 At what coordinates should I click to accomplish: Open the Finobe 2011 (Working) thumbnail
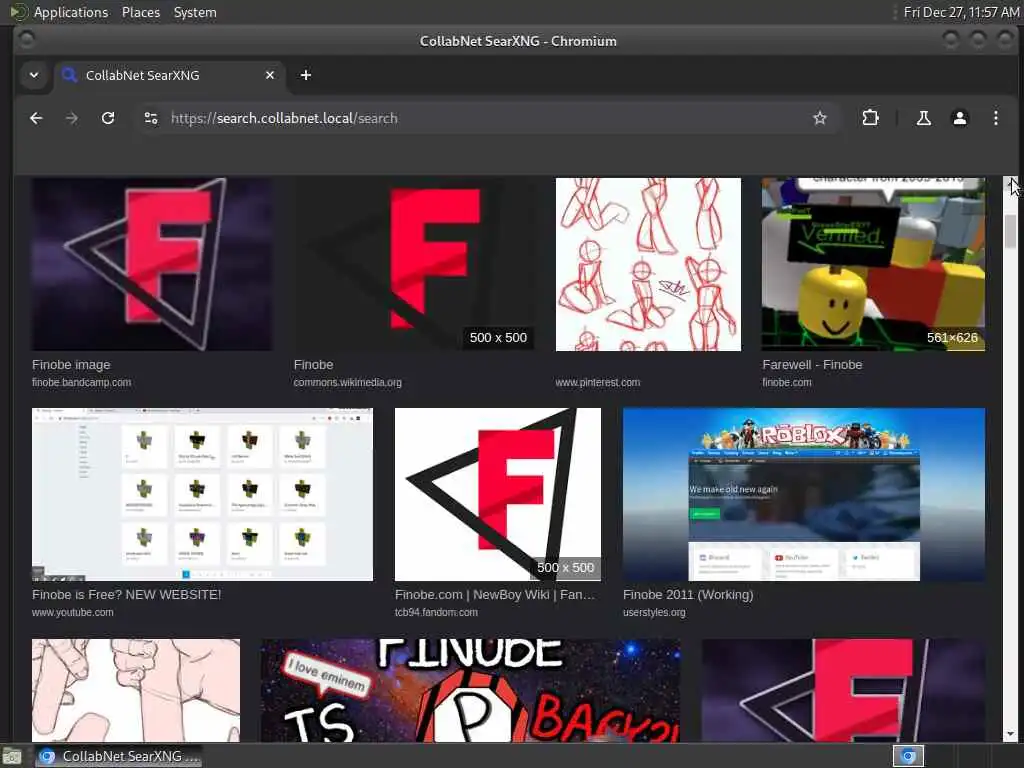point(804,494)
